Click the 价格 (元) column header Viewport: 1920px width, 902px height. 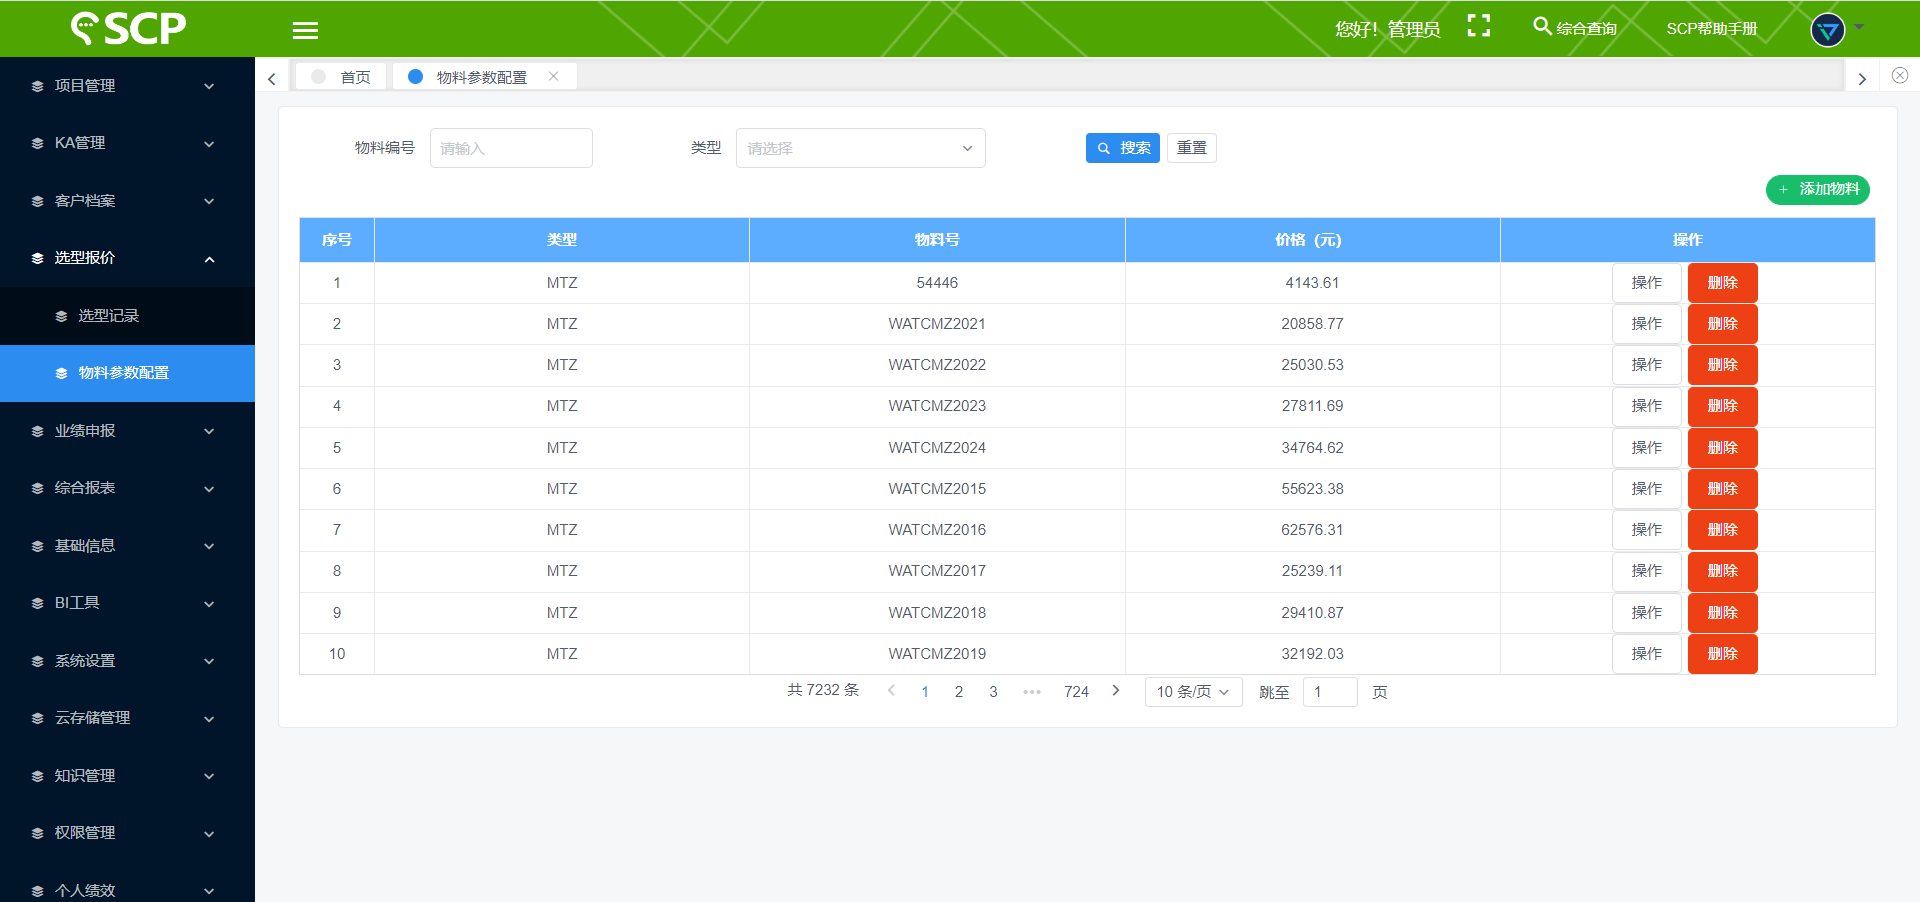[1312, 240]
